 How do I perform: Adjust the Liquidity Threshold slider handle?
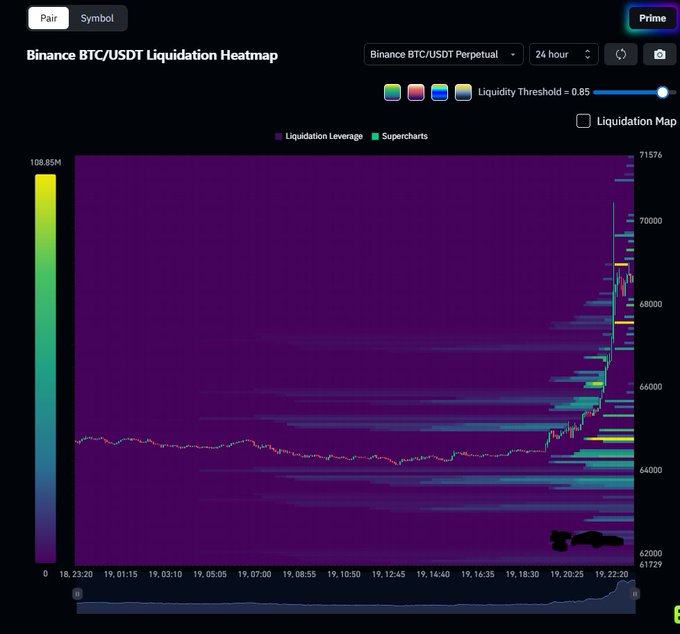coord(662,92)
